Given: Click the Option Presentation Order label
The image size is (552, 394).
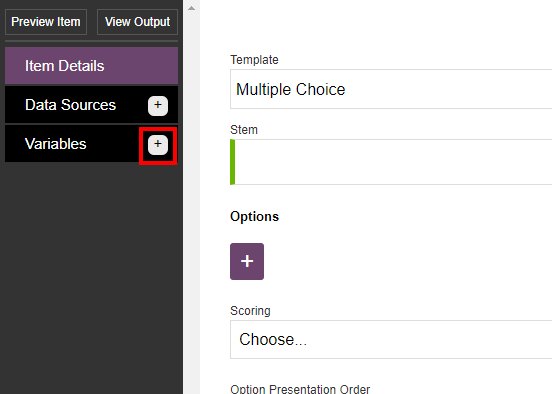Looking at the screenshot, I should coord(300,389).
